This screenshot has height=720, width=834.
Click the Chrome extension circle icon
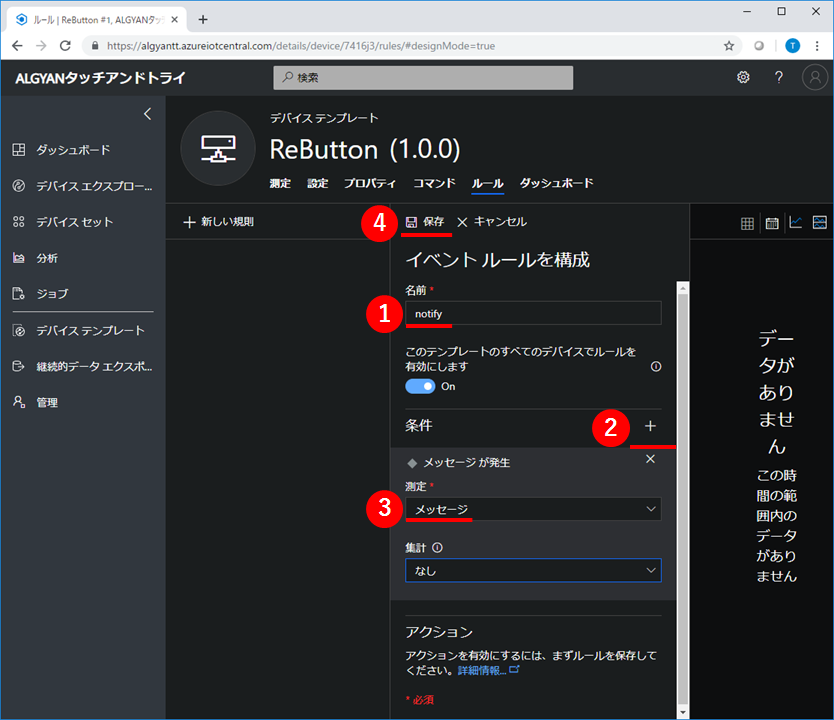click(759, 46)
